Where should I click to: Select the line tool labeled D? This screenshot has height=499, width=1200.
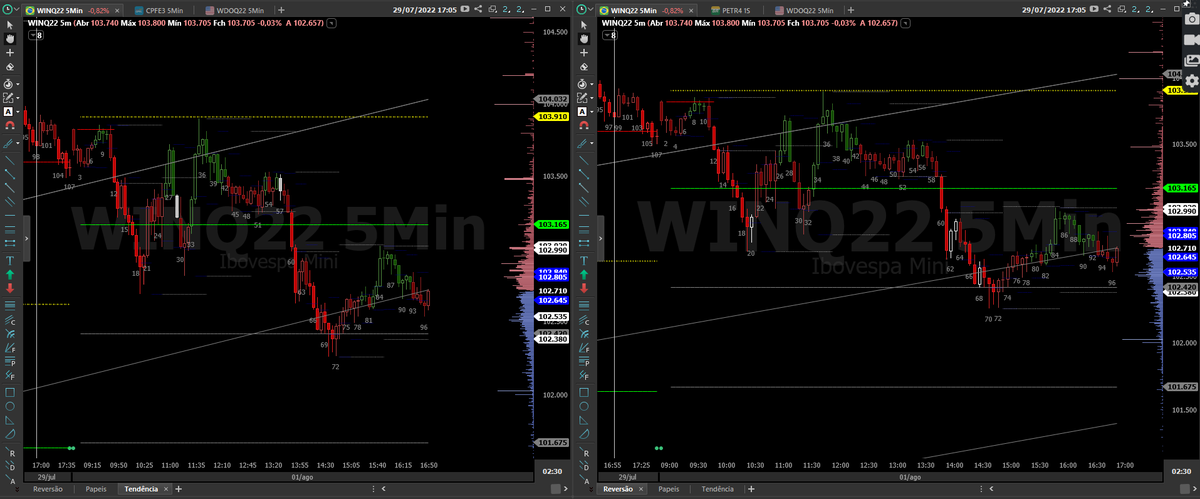click(x=10, y=466)
